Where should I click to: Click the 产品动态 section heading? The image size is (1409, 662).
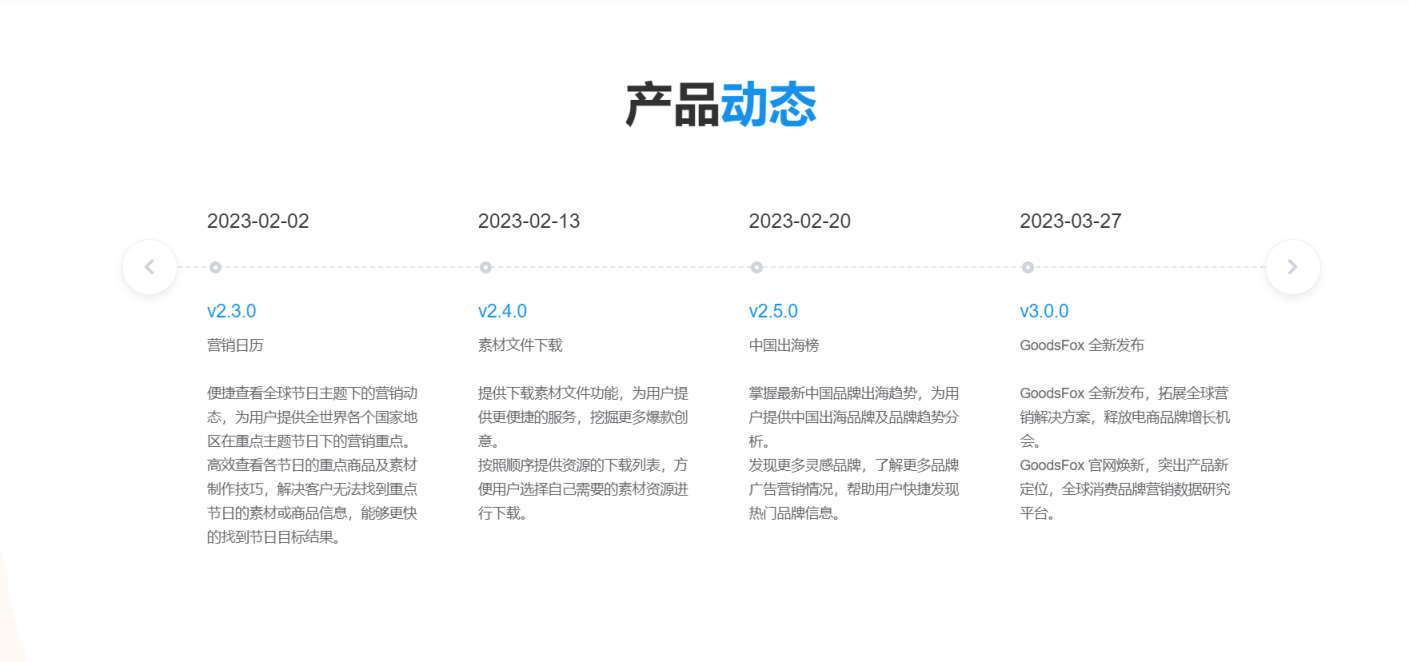pyautogui.click(x=721, y=104)
